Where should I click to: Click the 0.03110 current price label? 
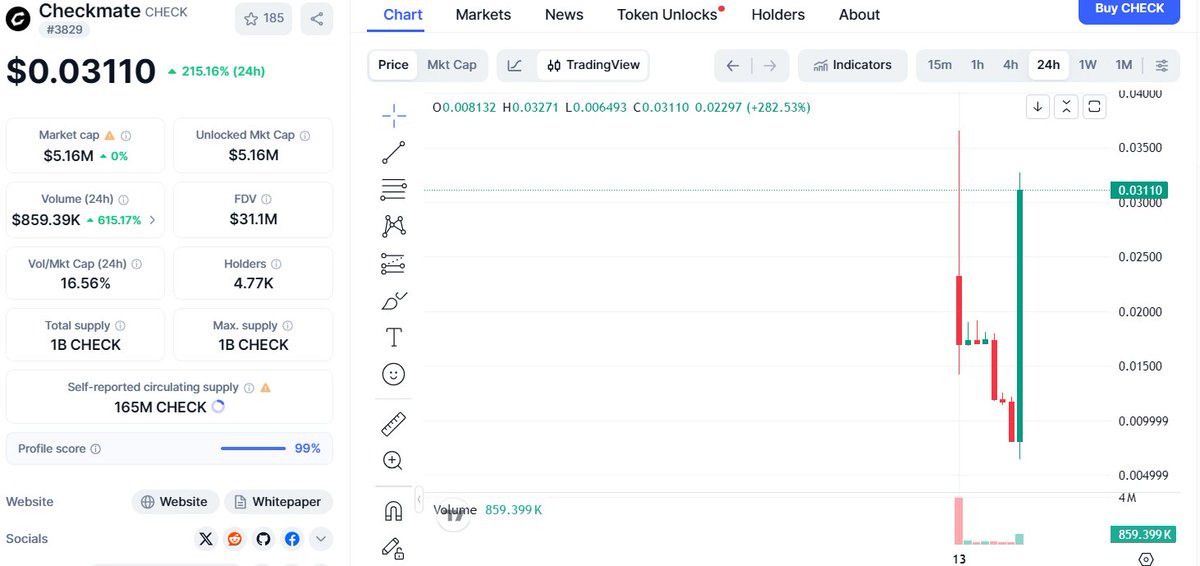pyautogui.click(x=1138, y=190)
